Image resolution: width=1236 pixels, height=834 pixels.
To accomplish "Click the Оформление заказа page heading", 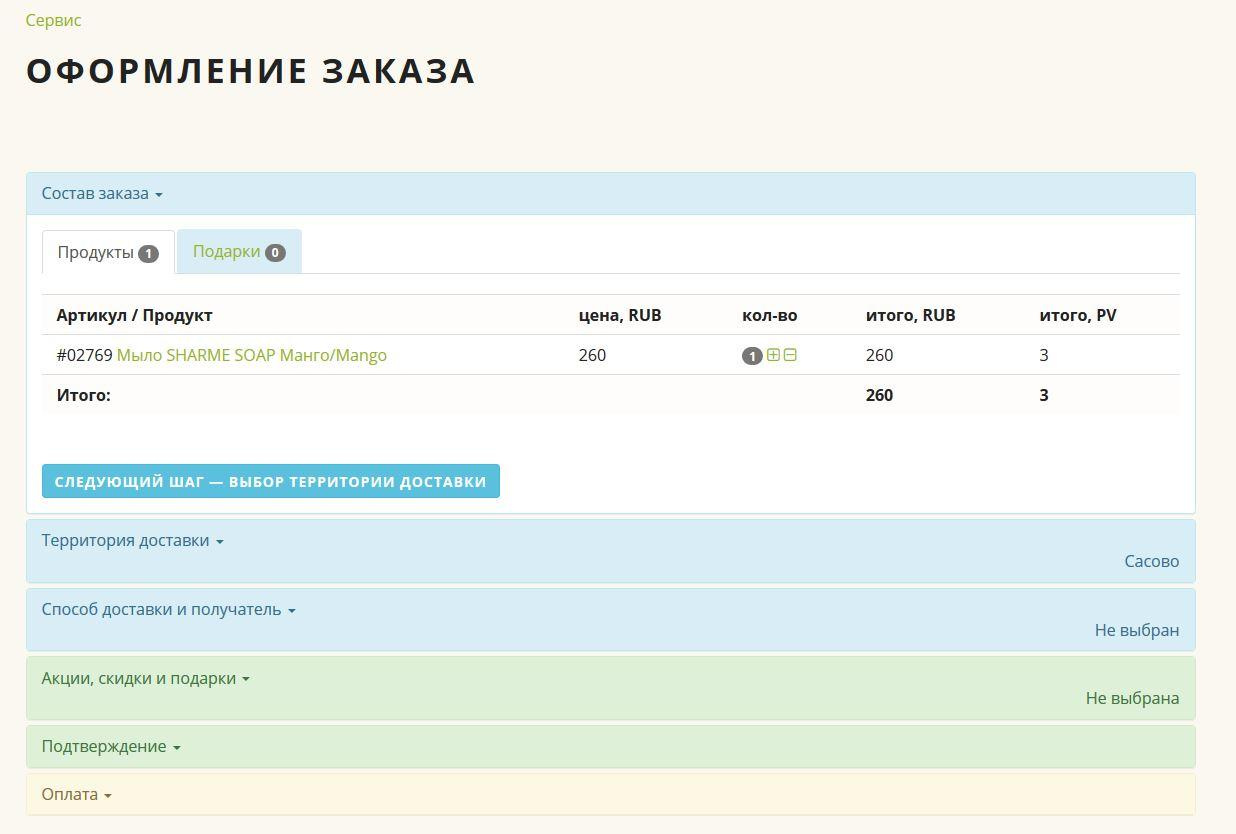I will tap(251, 71).
